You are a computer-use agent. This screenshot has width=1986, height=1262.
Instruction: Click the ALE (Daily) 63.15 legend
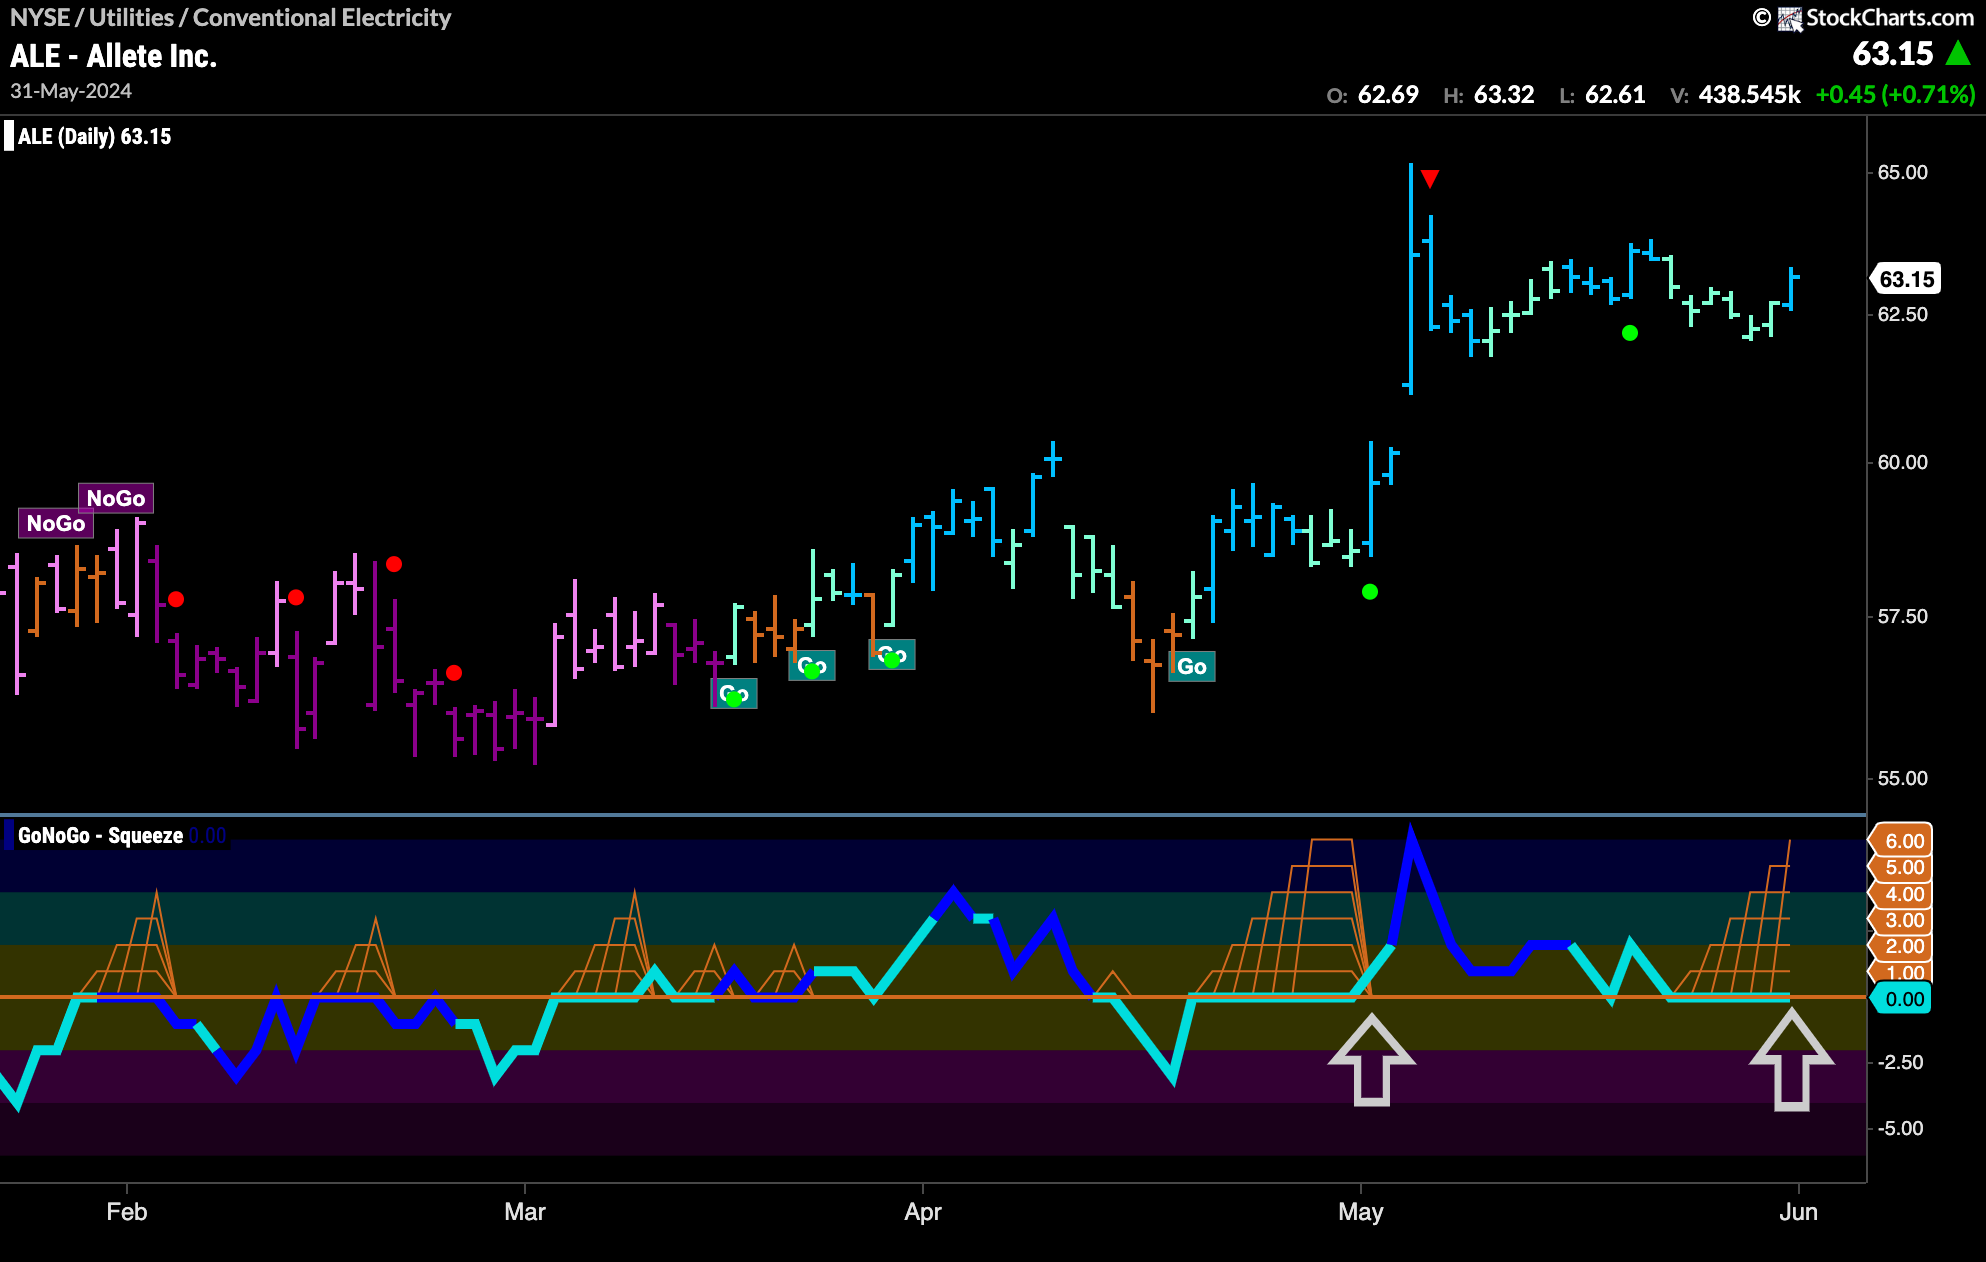click(94, 136)
